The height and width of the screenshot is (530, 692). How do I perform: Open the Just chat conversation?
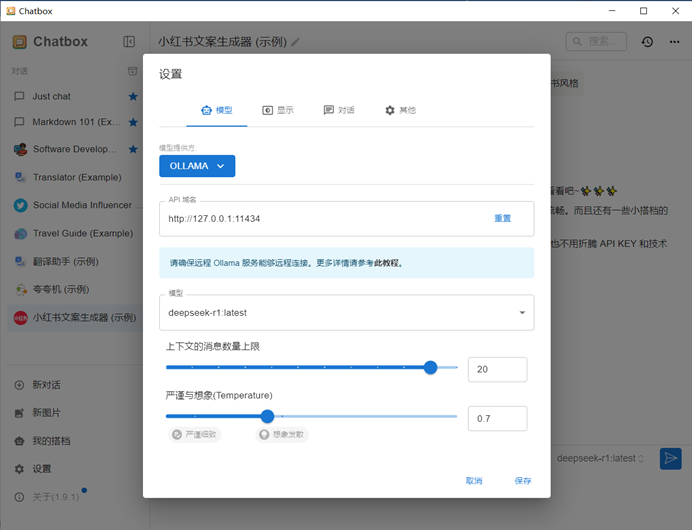tap(73, 96)
